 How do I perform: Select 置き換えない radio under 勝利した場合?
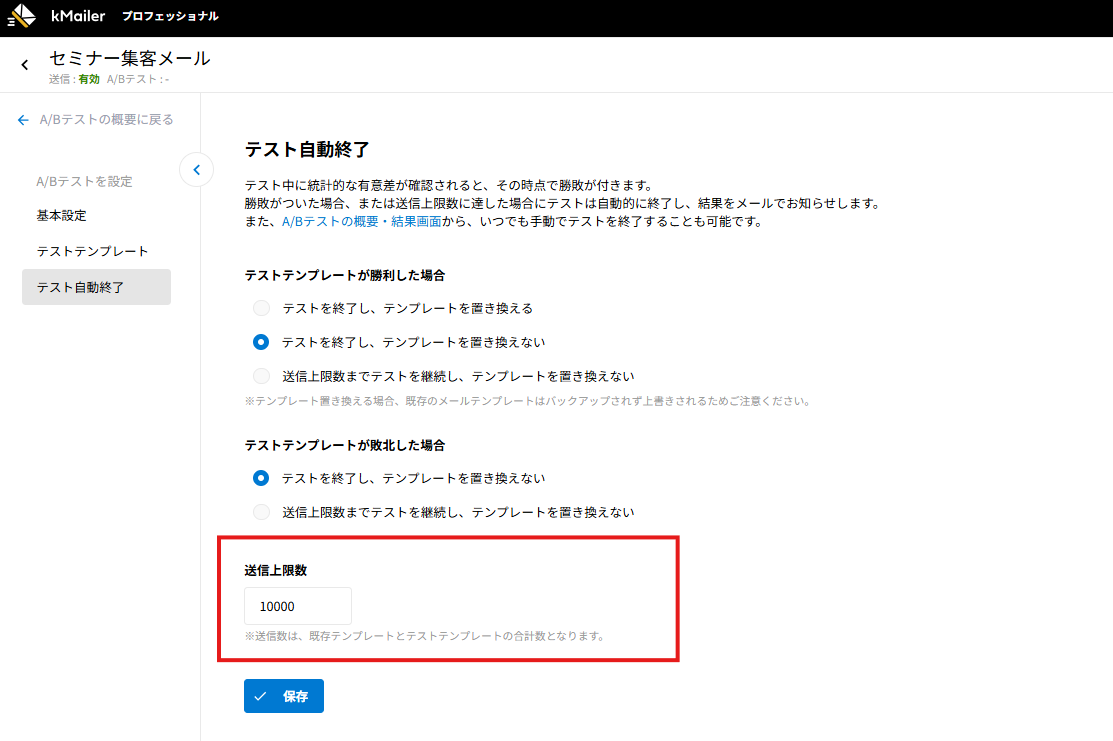click(261, 342)
